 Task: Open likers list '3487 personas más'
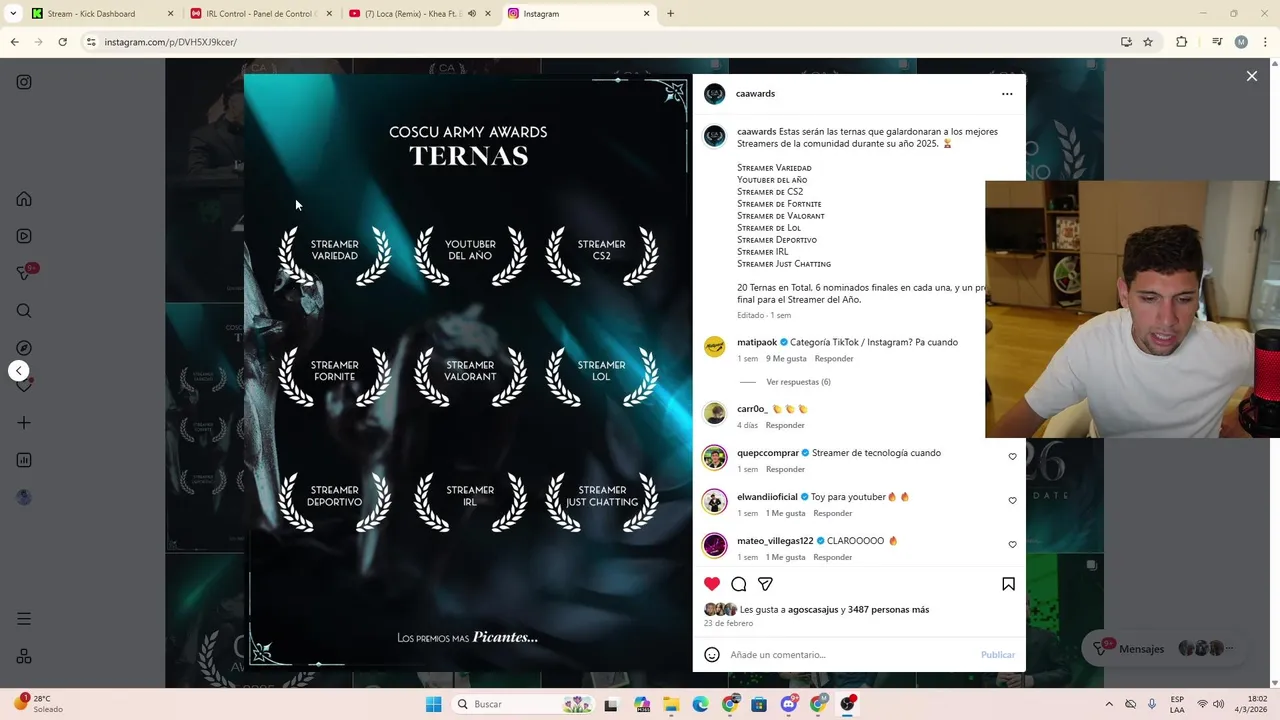[x=888, y=609]
